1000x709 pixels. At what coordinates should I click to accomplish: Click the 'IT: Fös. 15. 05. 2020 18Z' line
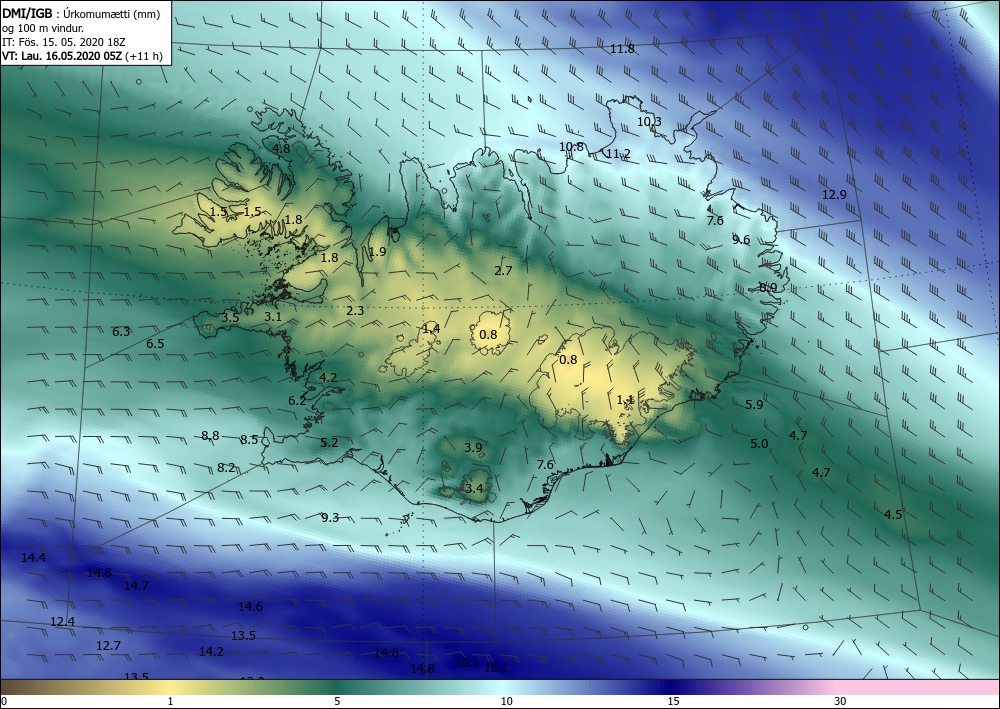pos(64,42)
